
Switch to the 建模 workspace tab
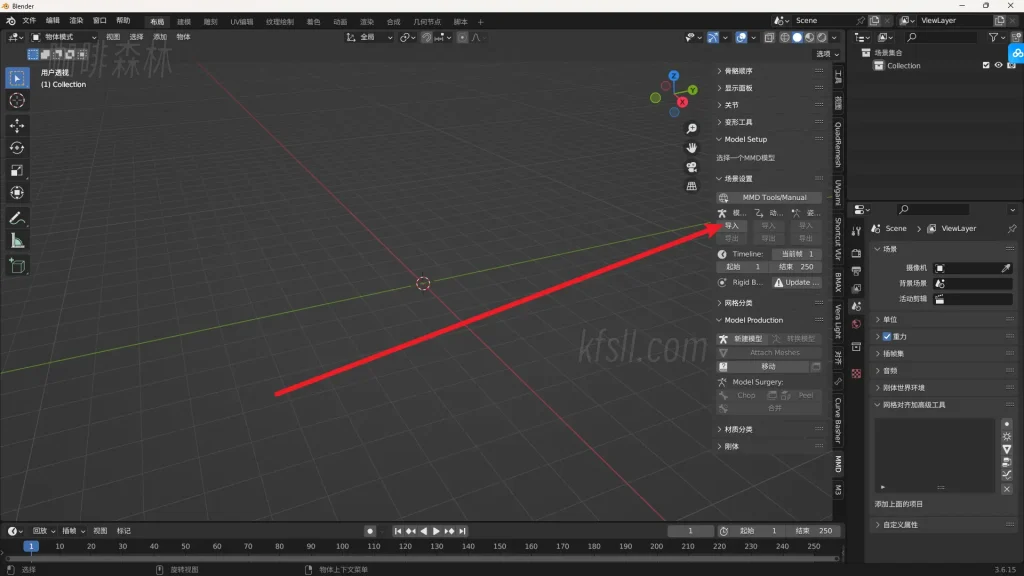184,21
